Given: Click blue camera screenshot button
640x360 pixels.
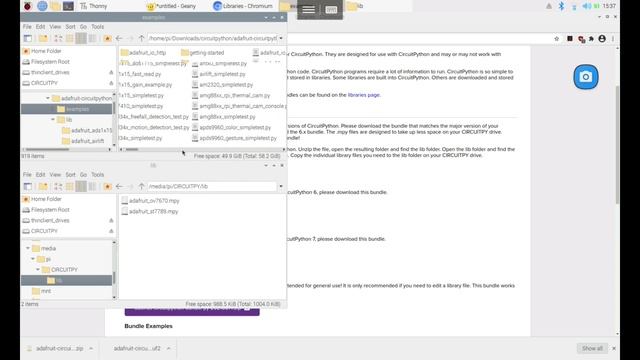Looking at the screenshot, I should tap(586, 77).
